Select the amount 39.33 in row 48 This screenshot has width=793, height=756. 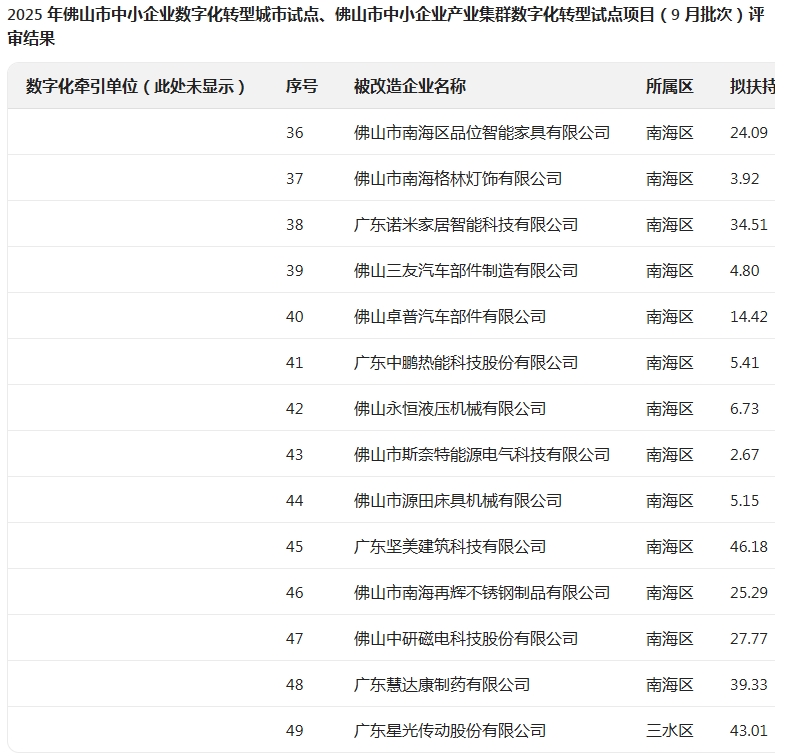749,684
